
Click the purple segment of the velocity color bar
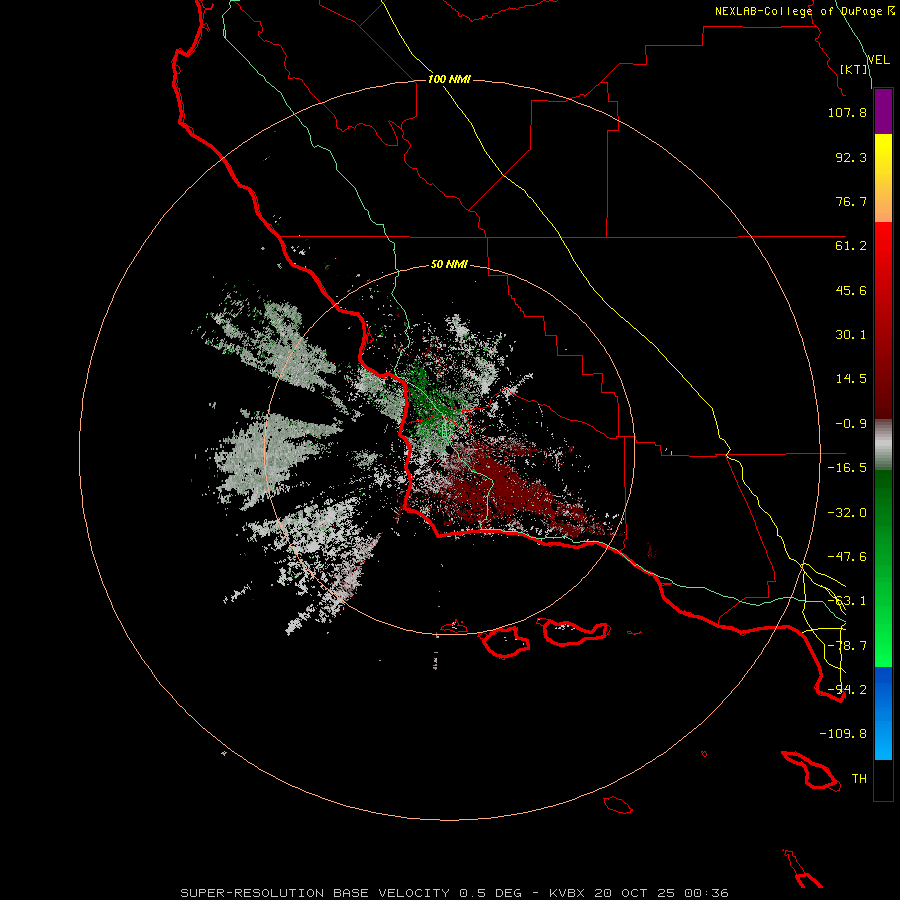883,112
